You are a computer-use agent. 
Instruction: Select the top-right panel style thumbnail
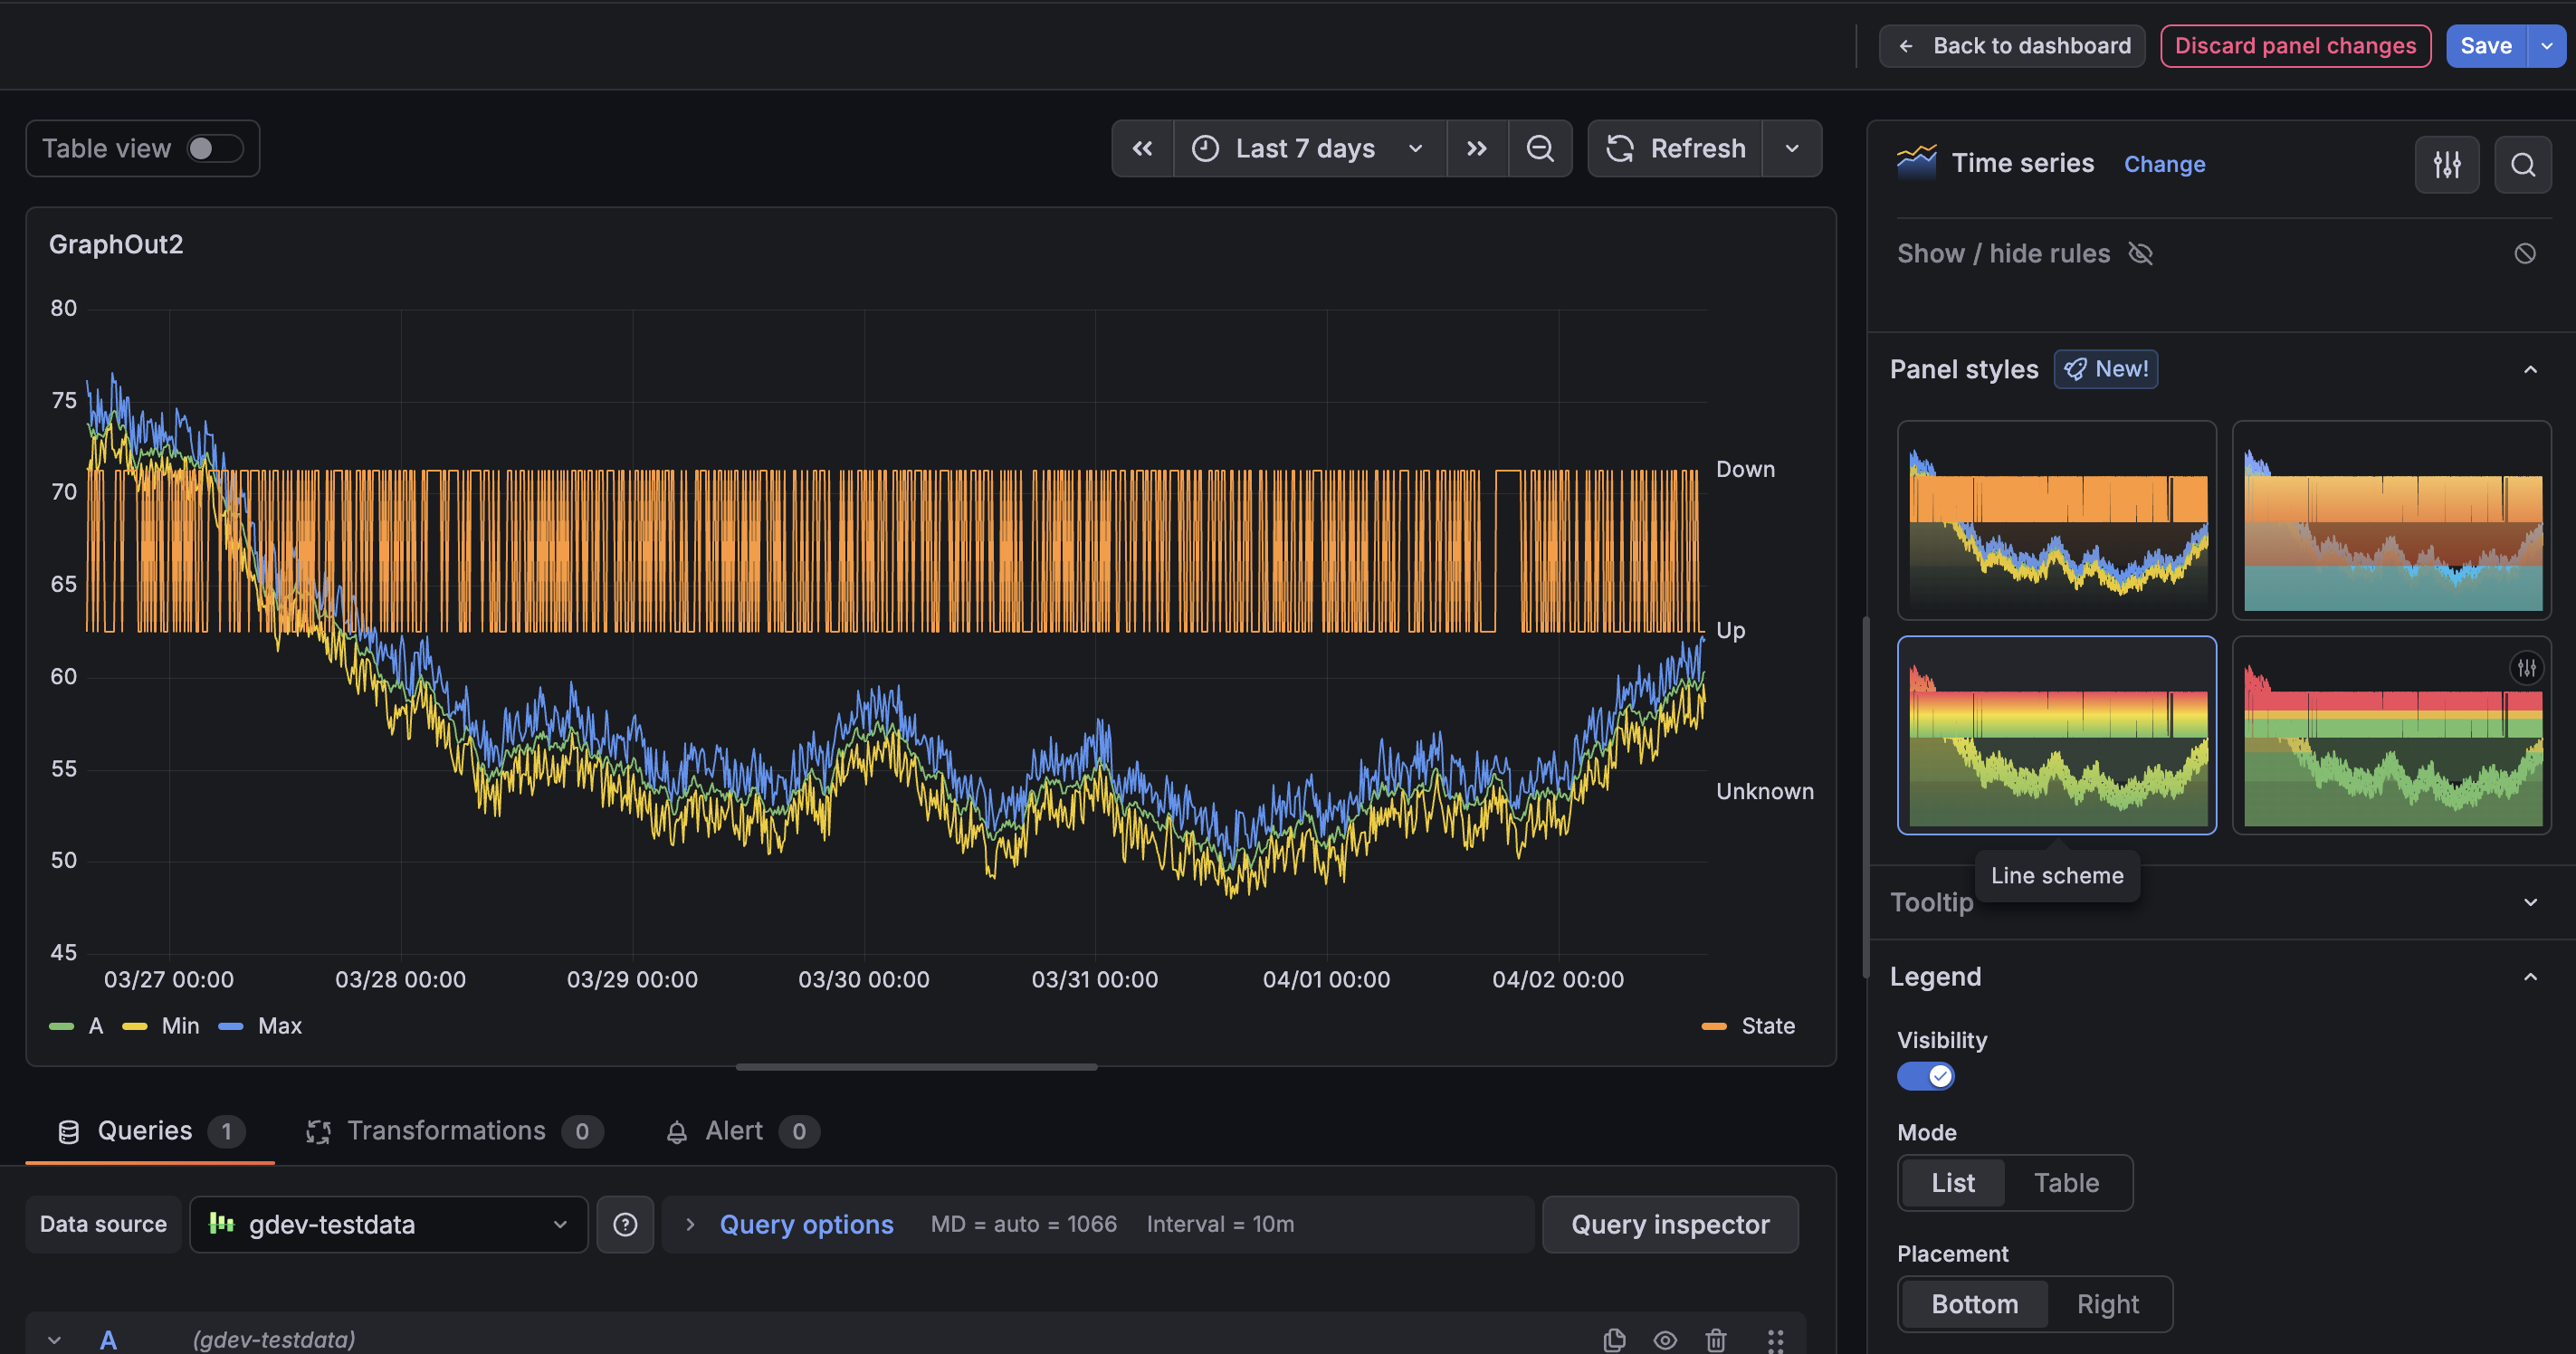coord(2391,520)
